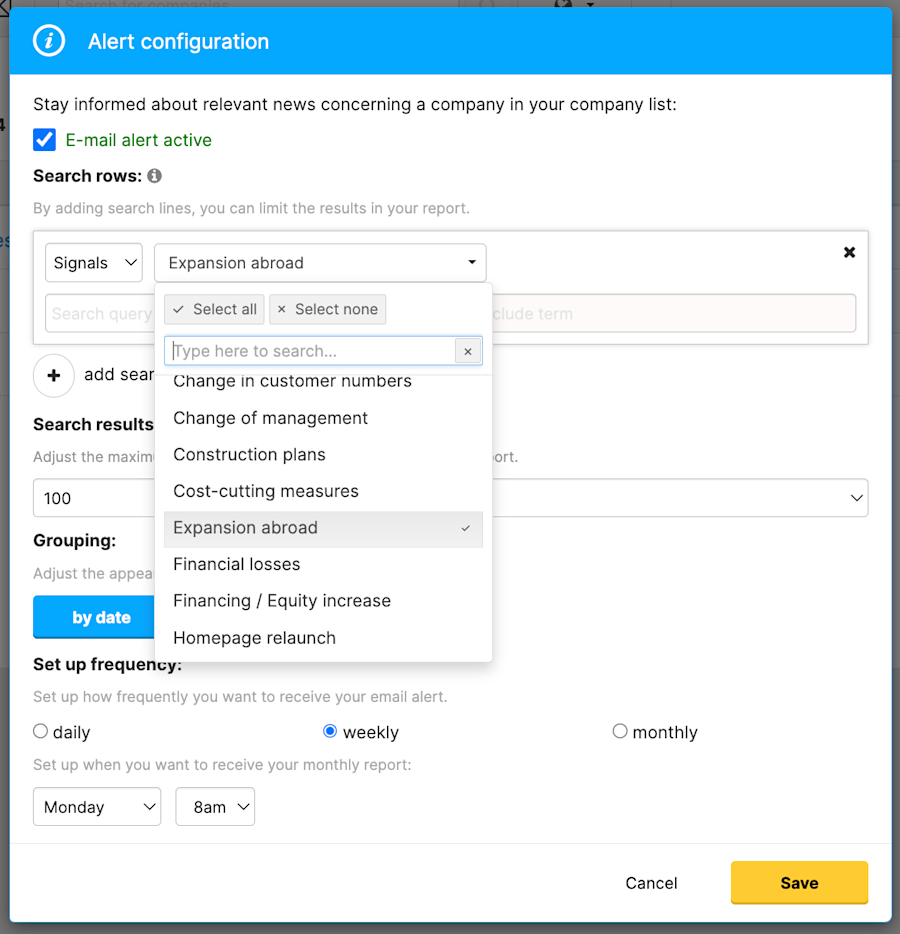This screenshot has width=900, height=934.
Task: Click the checkmark icon next to Expansion abroad
Action: point(465,527)
